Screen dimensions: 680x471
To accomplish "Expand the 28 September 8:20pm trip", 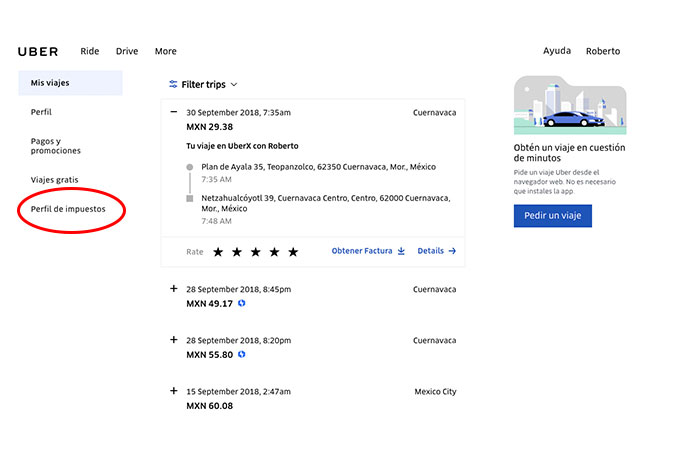I will pos(173,340).
